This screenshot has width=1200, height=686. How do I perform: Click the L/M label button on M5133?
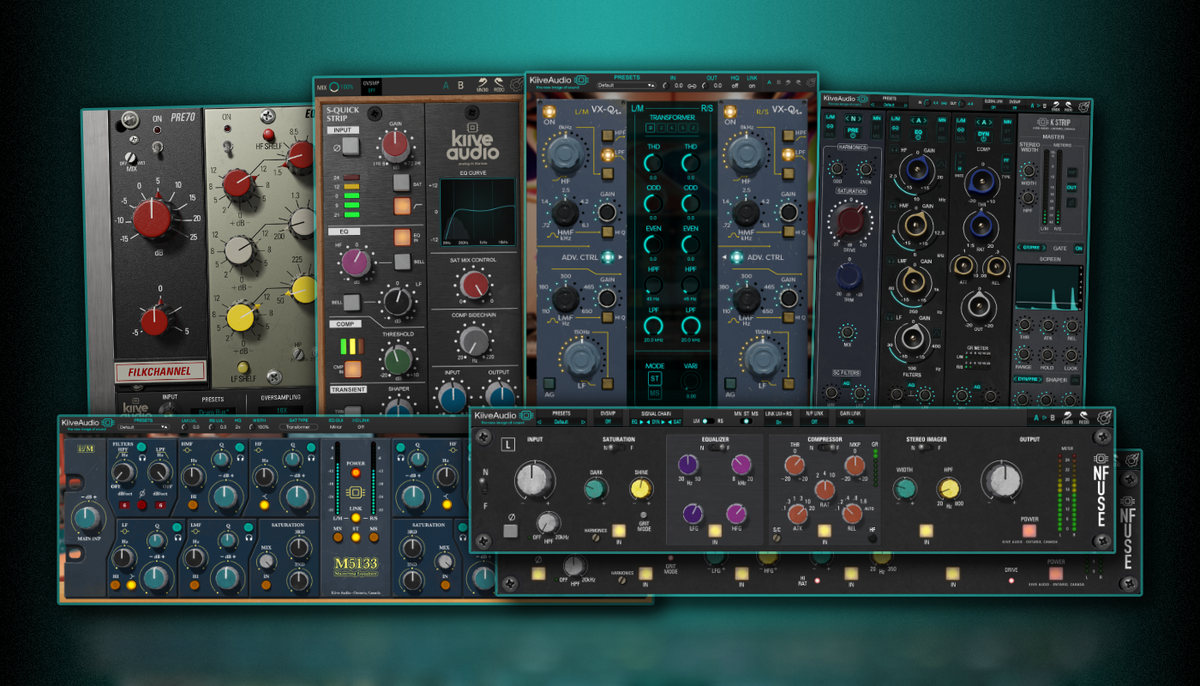tap(87, 448)
